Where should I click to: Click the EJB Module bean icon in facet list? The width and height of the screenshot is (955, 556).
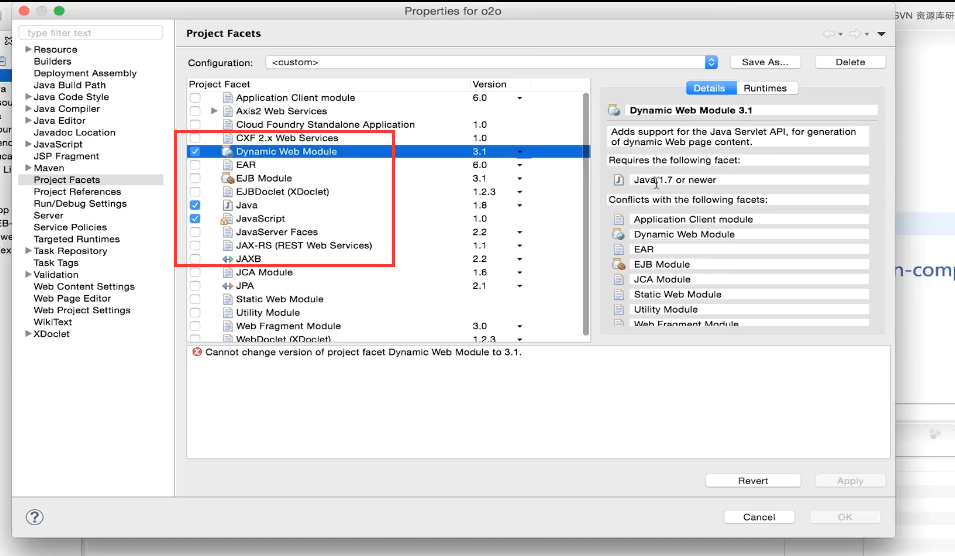click(x=228, y=178)
